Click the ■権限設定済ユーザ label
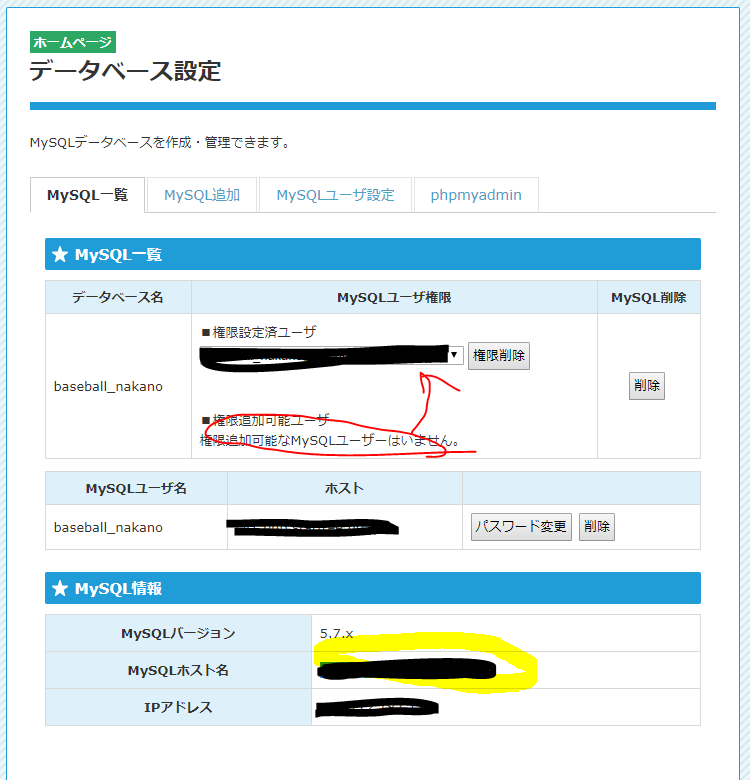Screen dimensions: 750x780 pyautogui.click(x=259, y=332)
